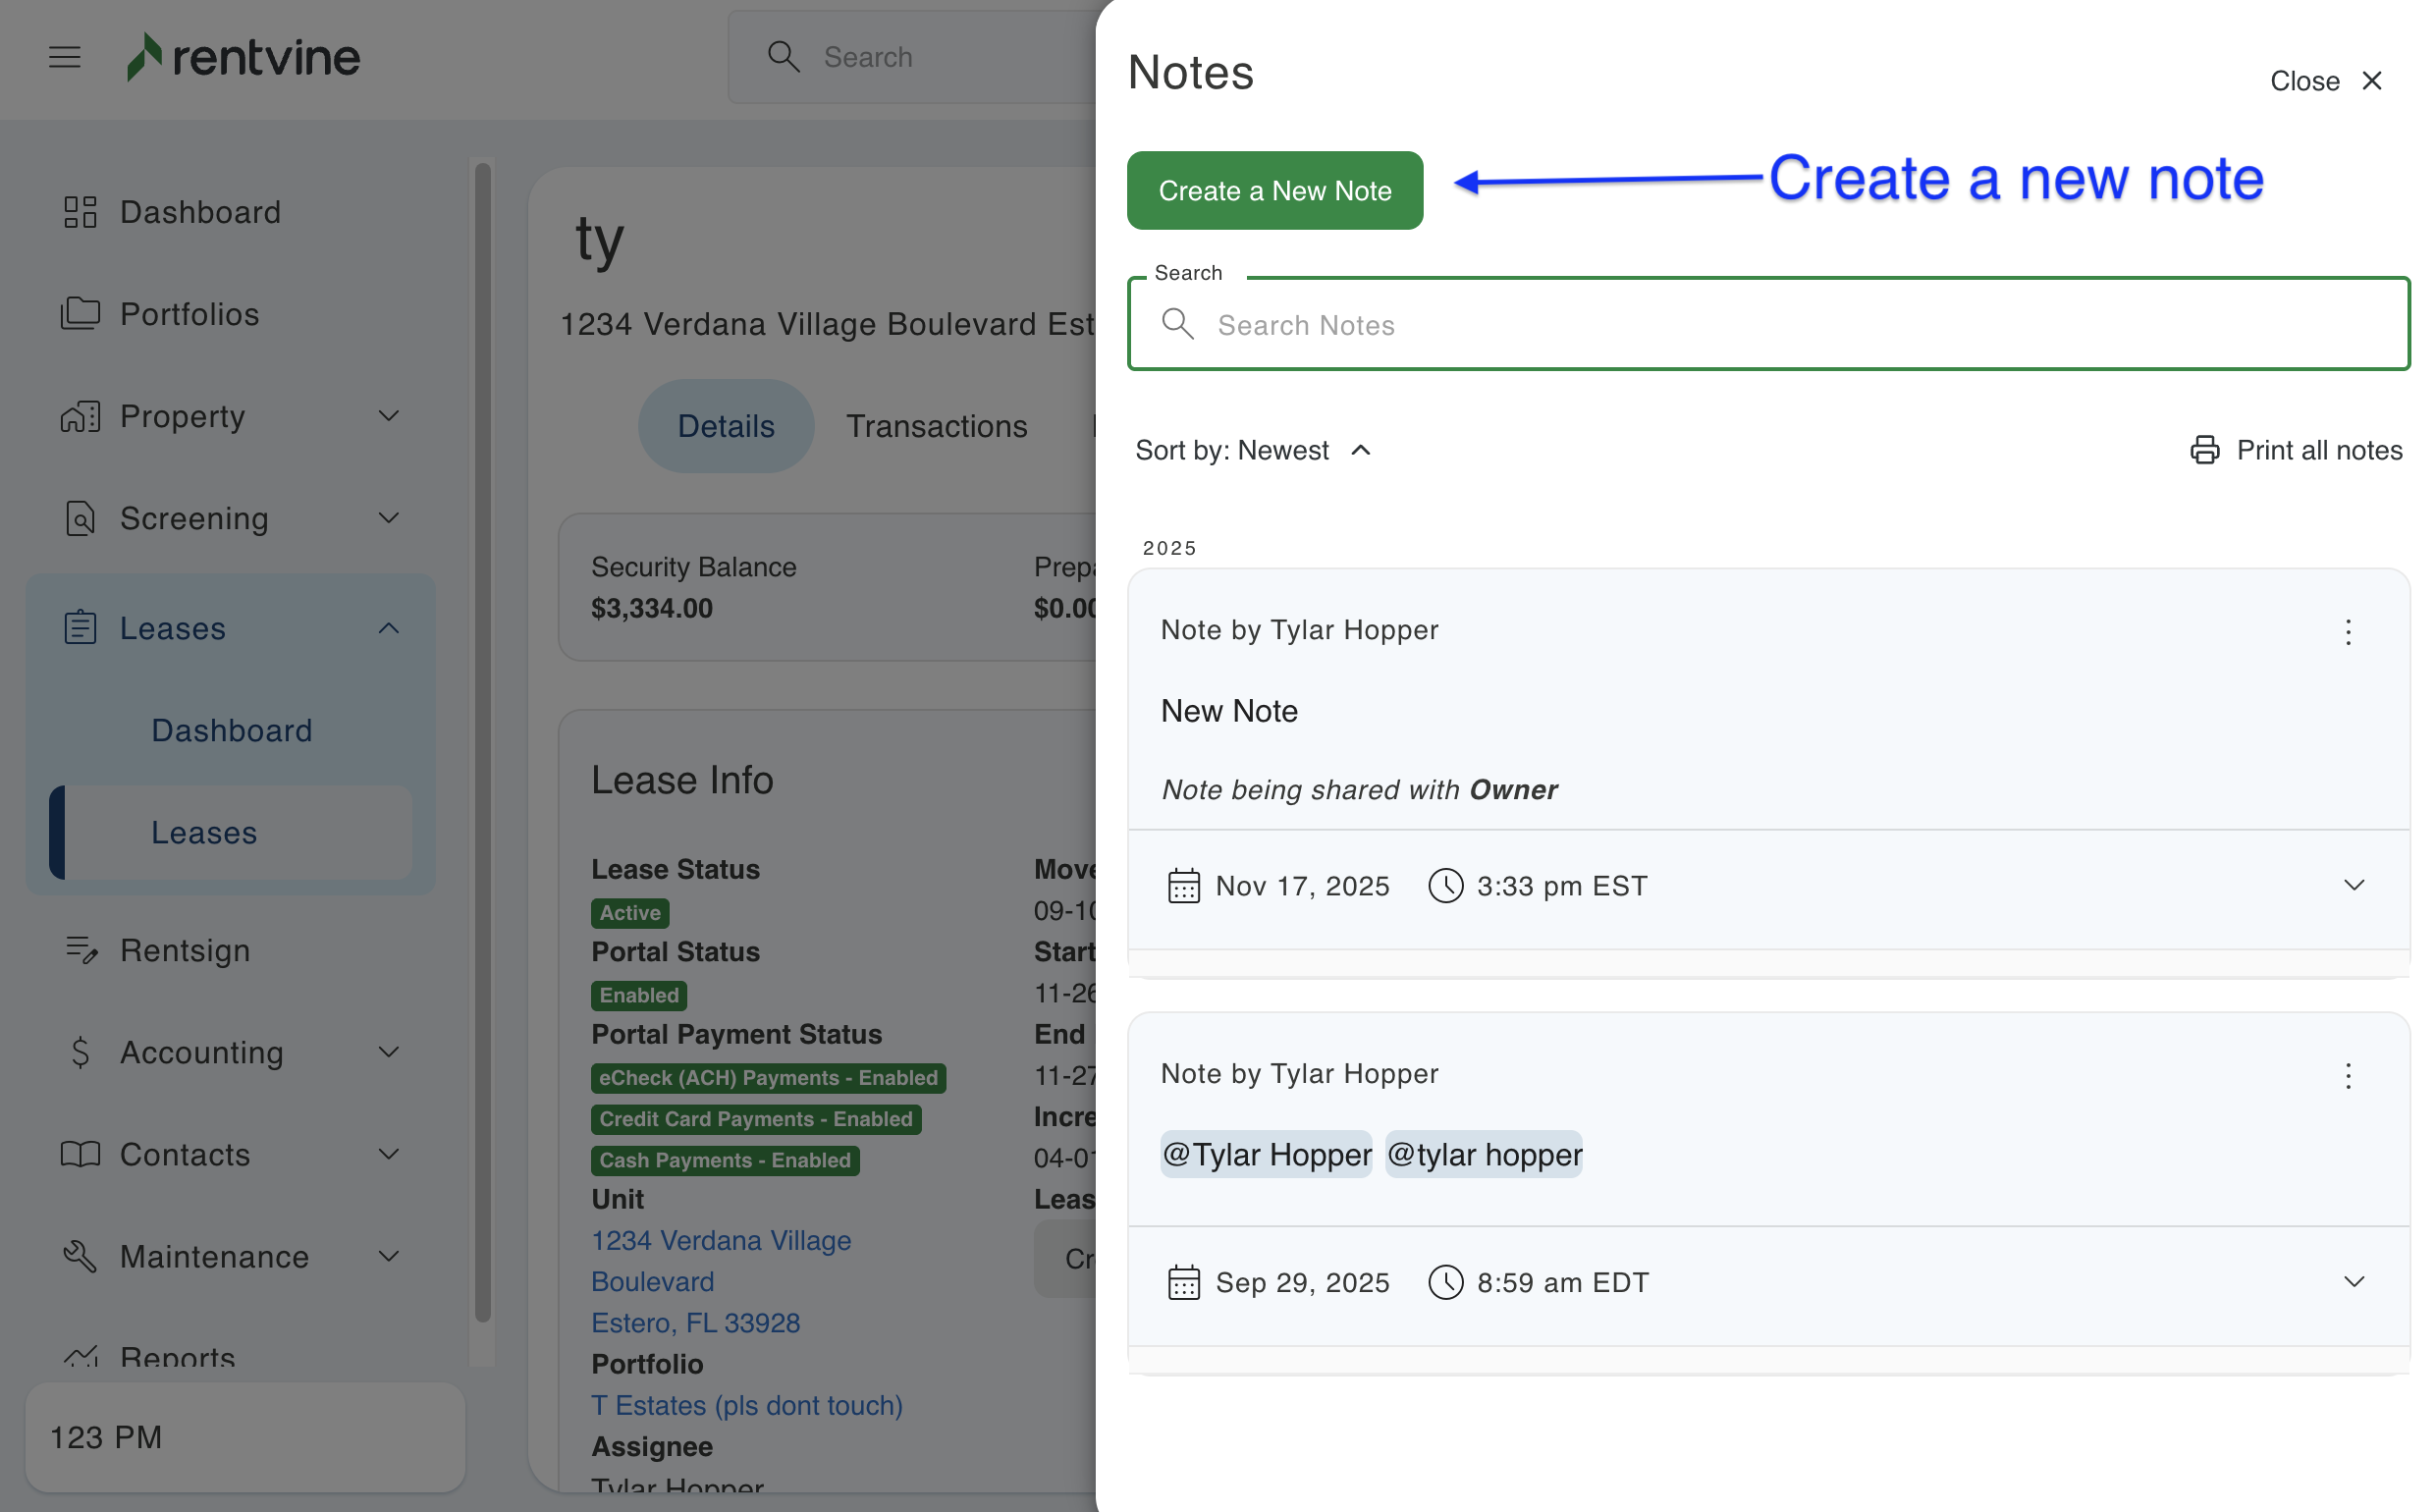2435x1512 pixels.
Task: Switch to the Transactions tab
Action: click(x=936, y=426)
